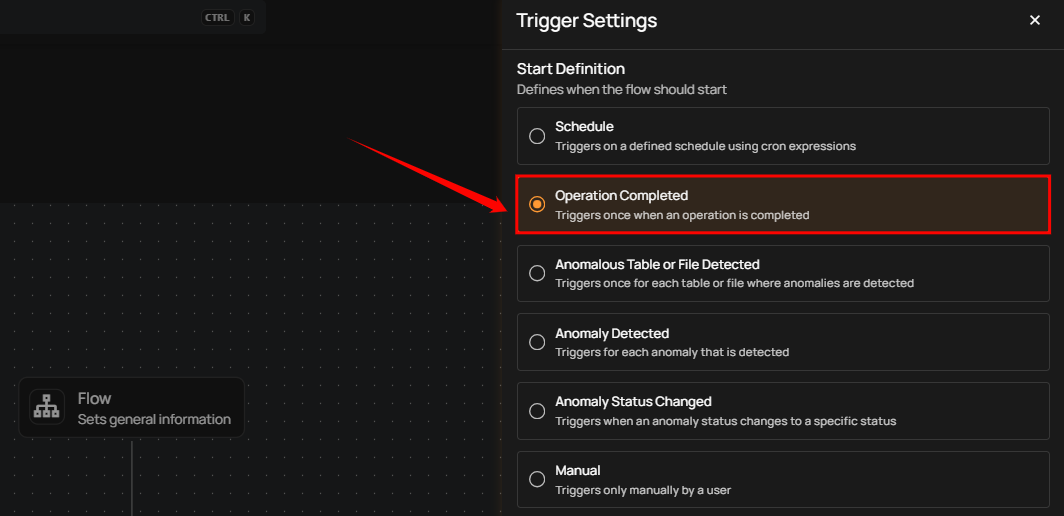This screenshot has height=516, width=1064.
Task: Click the Operation Completed option title
Action: [621, 195]
